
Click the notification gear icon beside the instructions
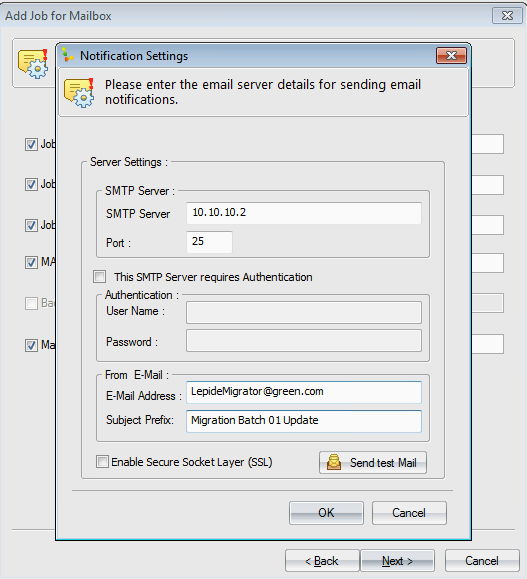coord(79,93)
